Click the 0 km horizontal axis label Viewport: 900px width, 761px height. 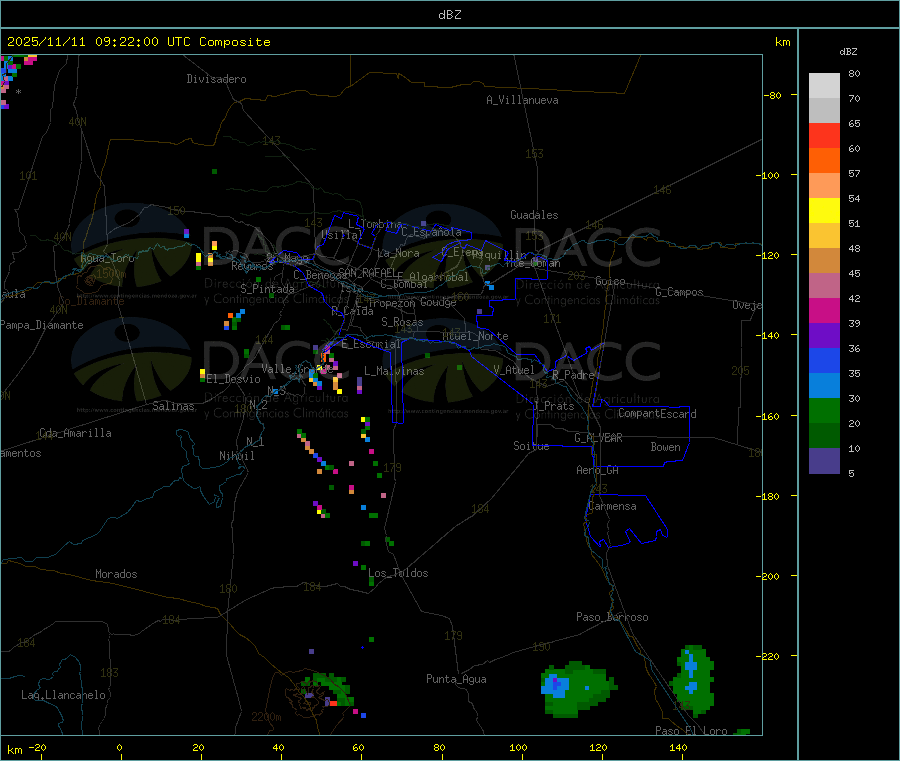click(119, 747)
